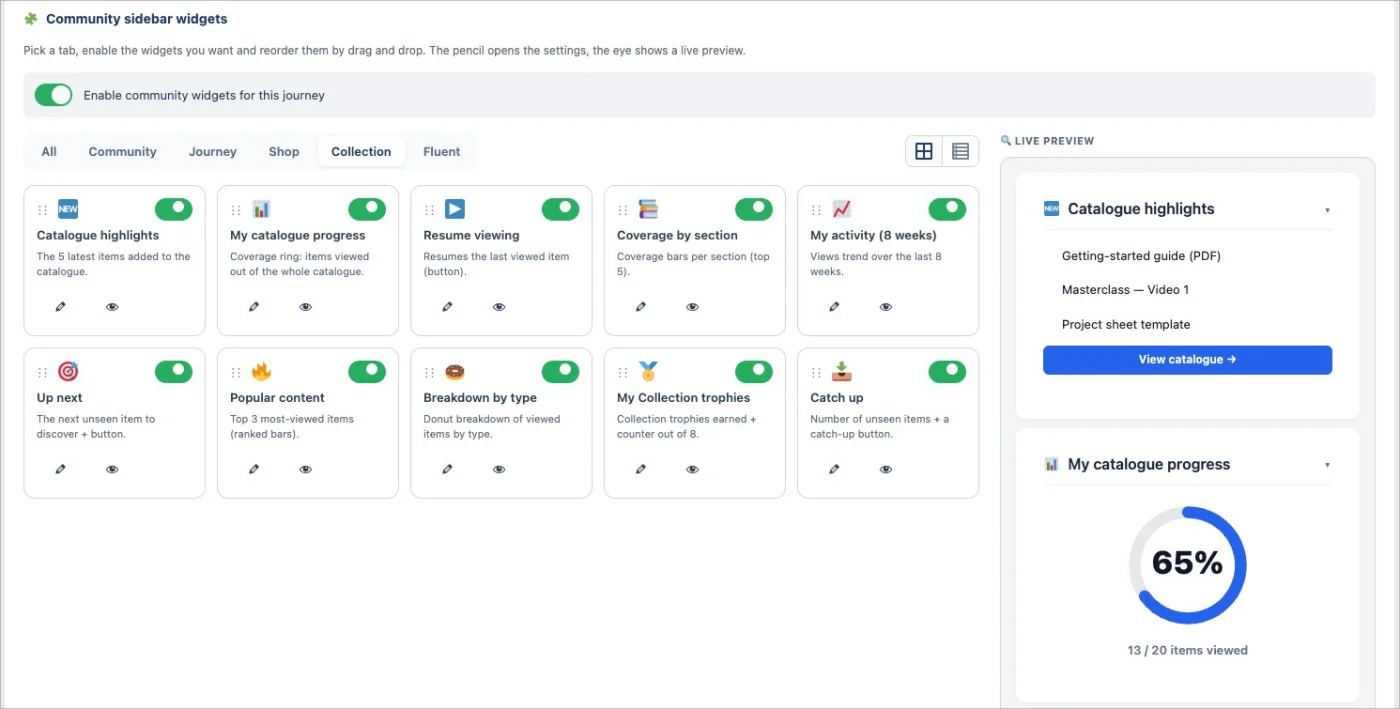
Task: Click drag handle of Catch up card
Action: [x=816, y=372]
